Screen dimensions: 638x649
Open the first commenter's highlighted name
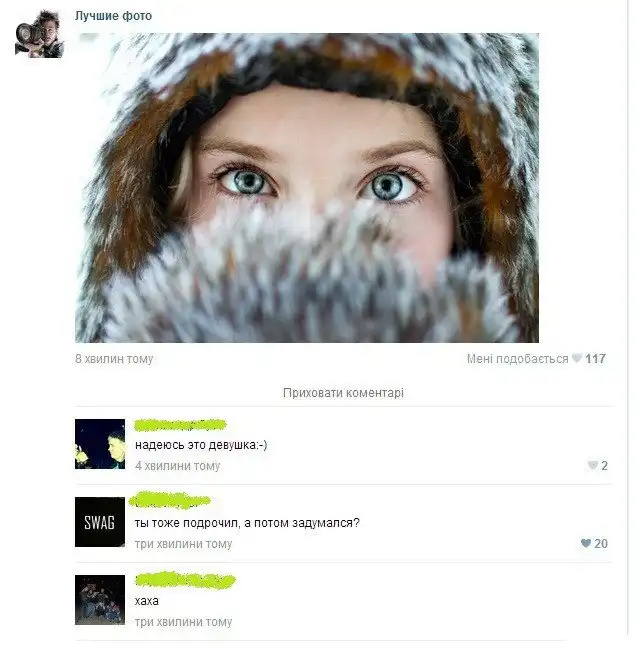click(x=181, y=425)
